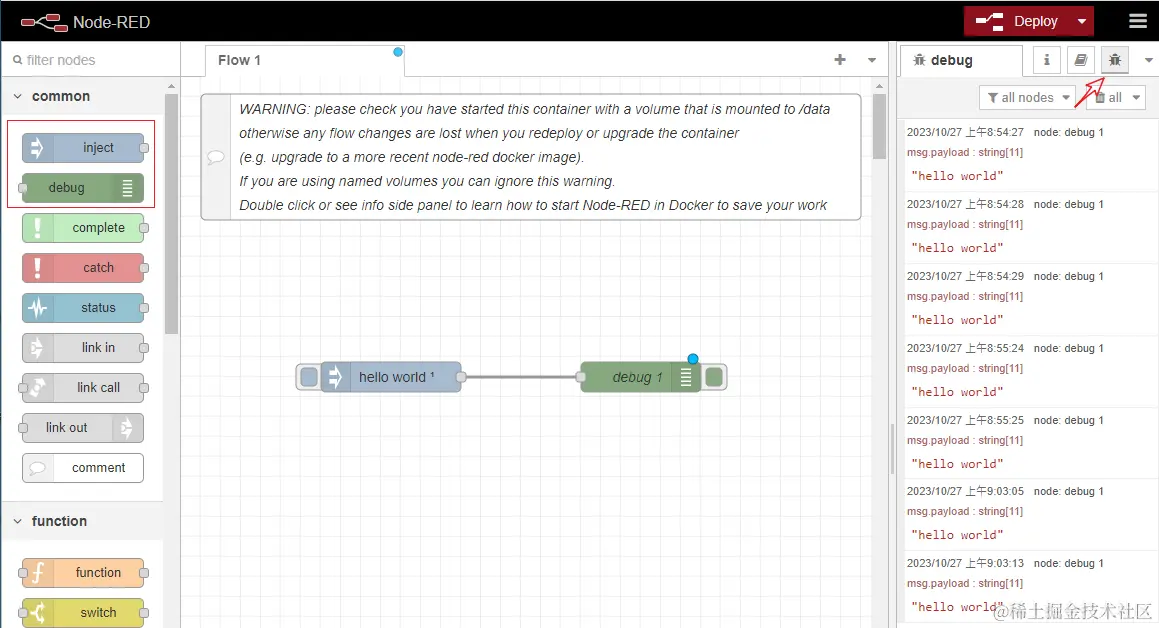Click the palette vertical scrollbar
The image size is (1159, 628).
point(171,214)
